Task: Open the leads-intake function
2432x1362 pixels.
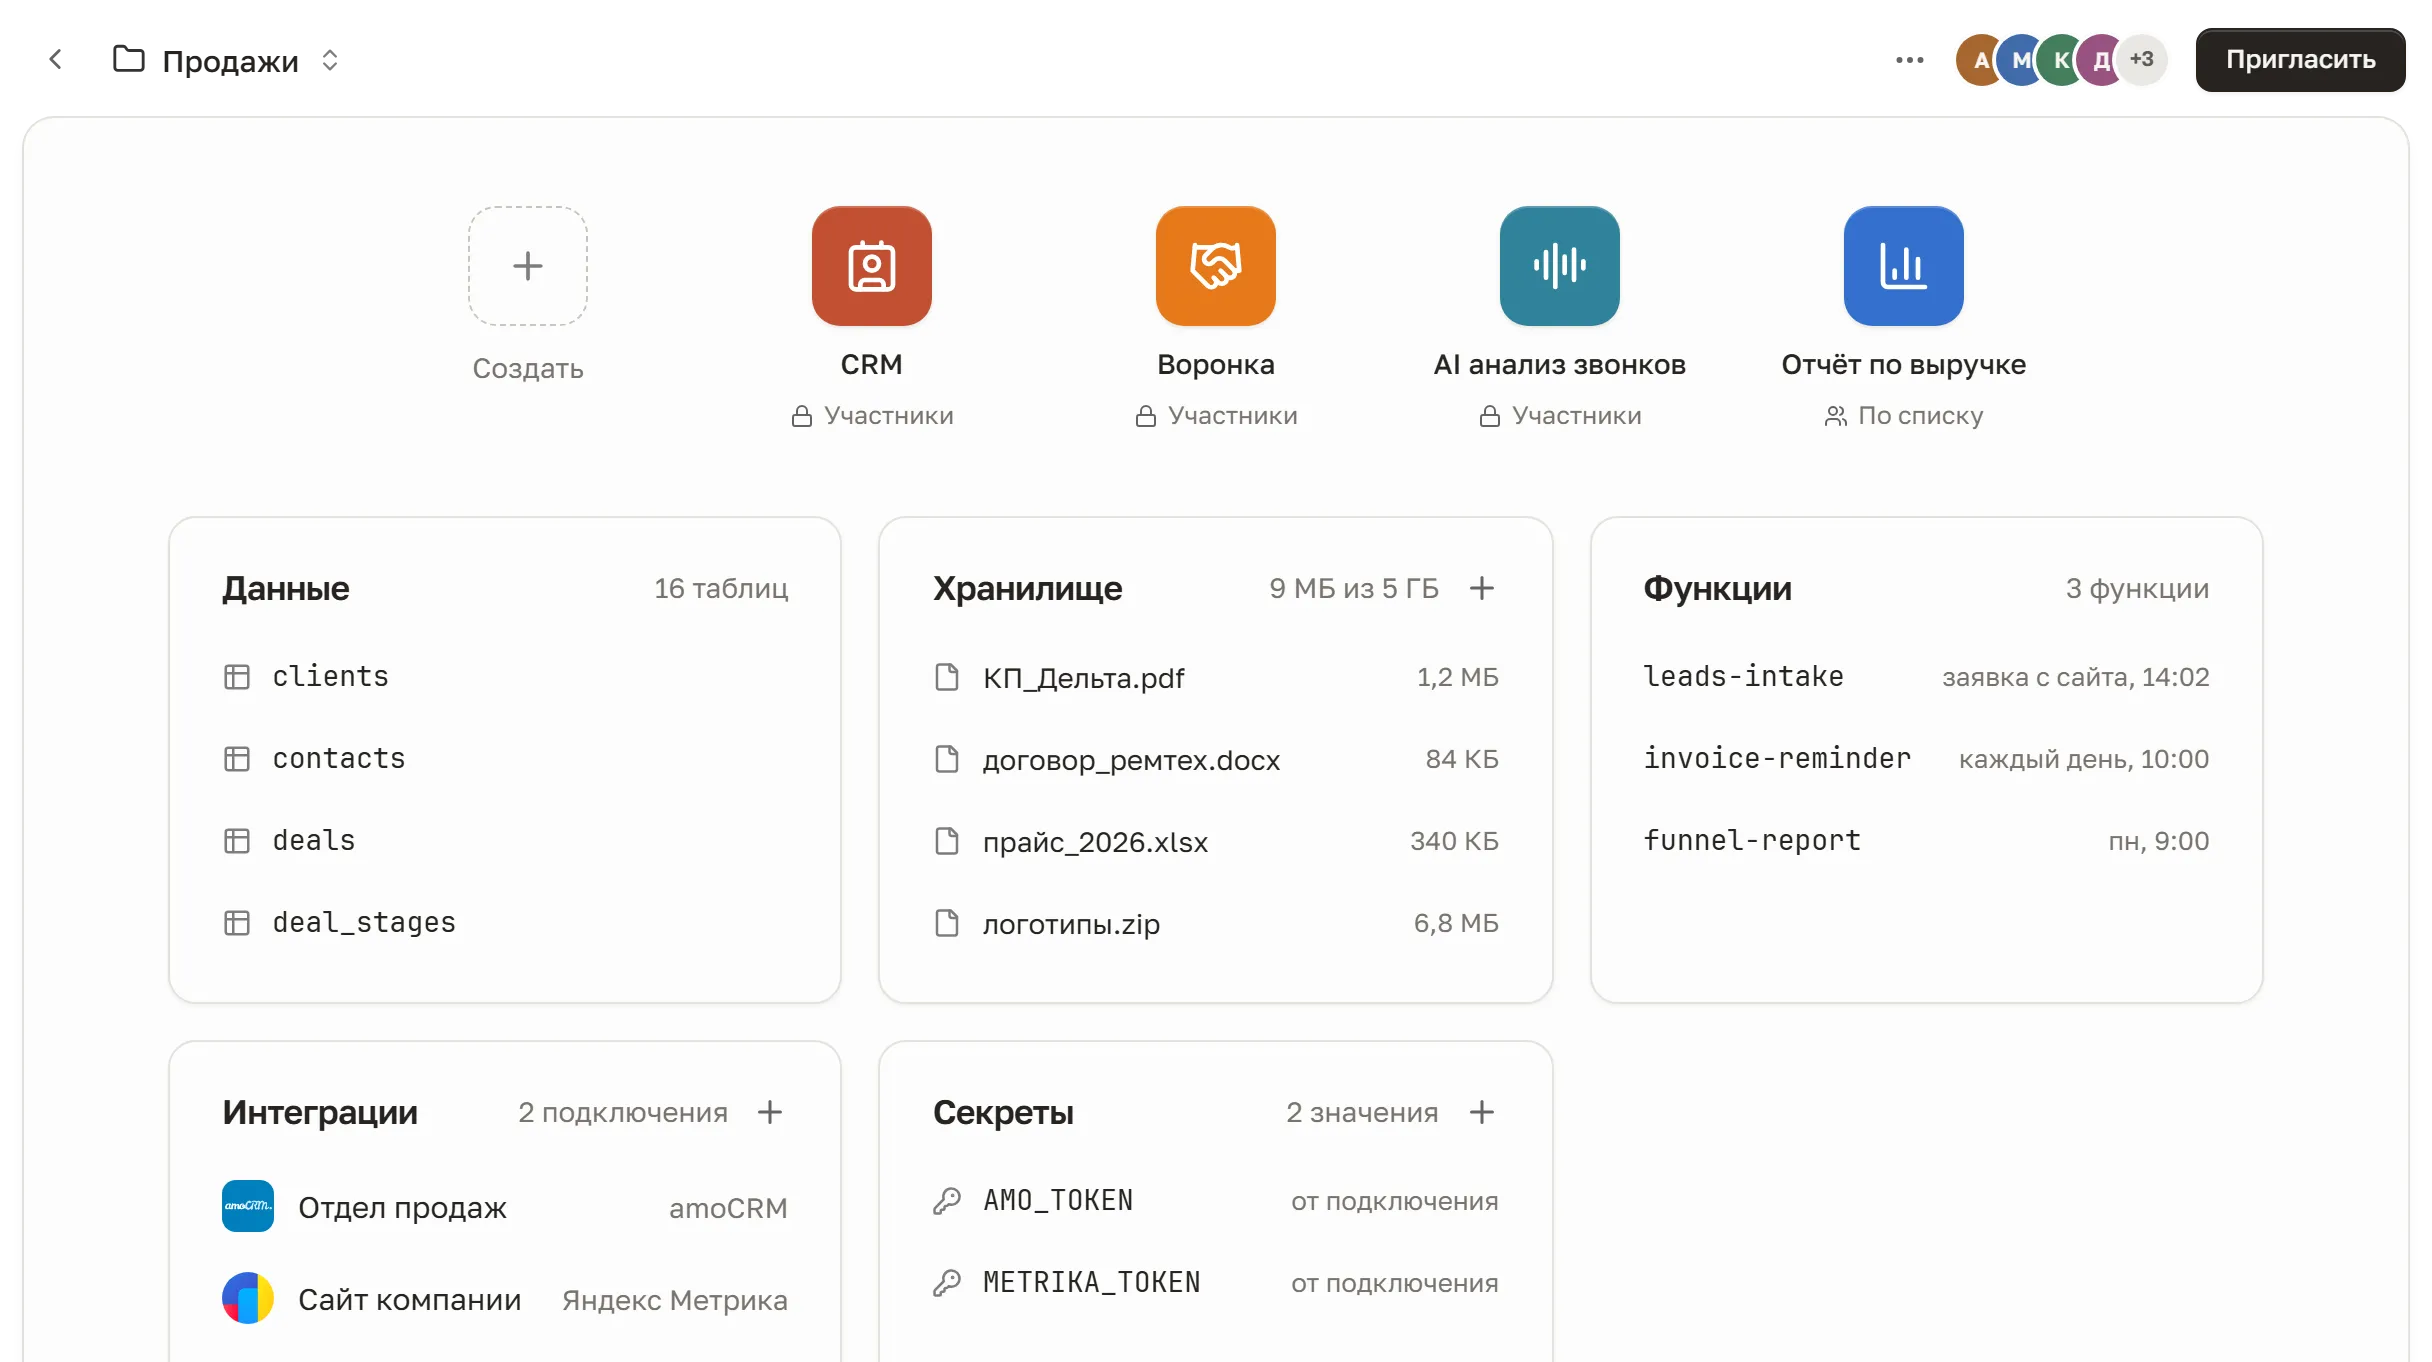Action: (x=1926, y=677)
